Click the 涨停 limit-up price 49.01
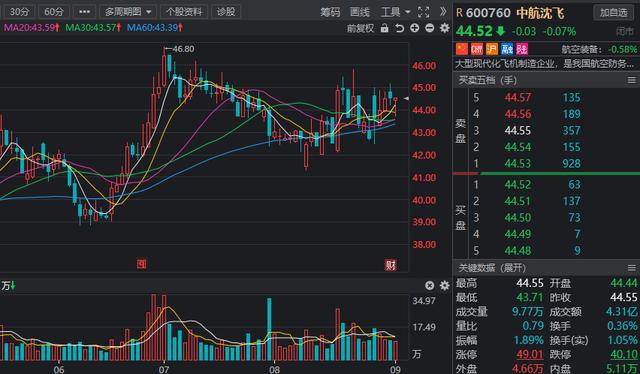The height and width of the screenshot is (374, 640). [x=530, y=354]
